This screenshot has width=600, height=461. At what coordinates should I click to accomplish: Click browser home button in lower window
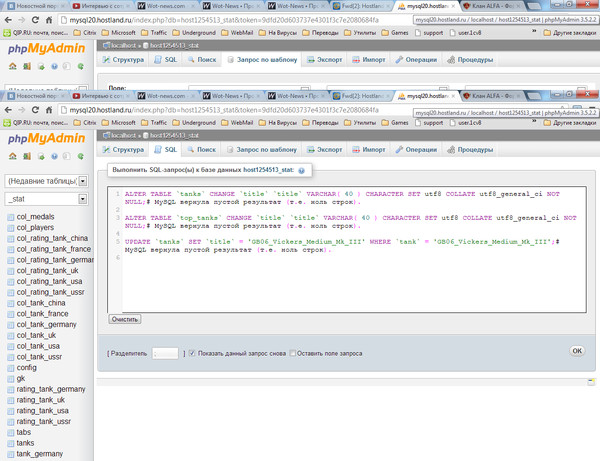[x=49, y=110]
